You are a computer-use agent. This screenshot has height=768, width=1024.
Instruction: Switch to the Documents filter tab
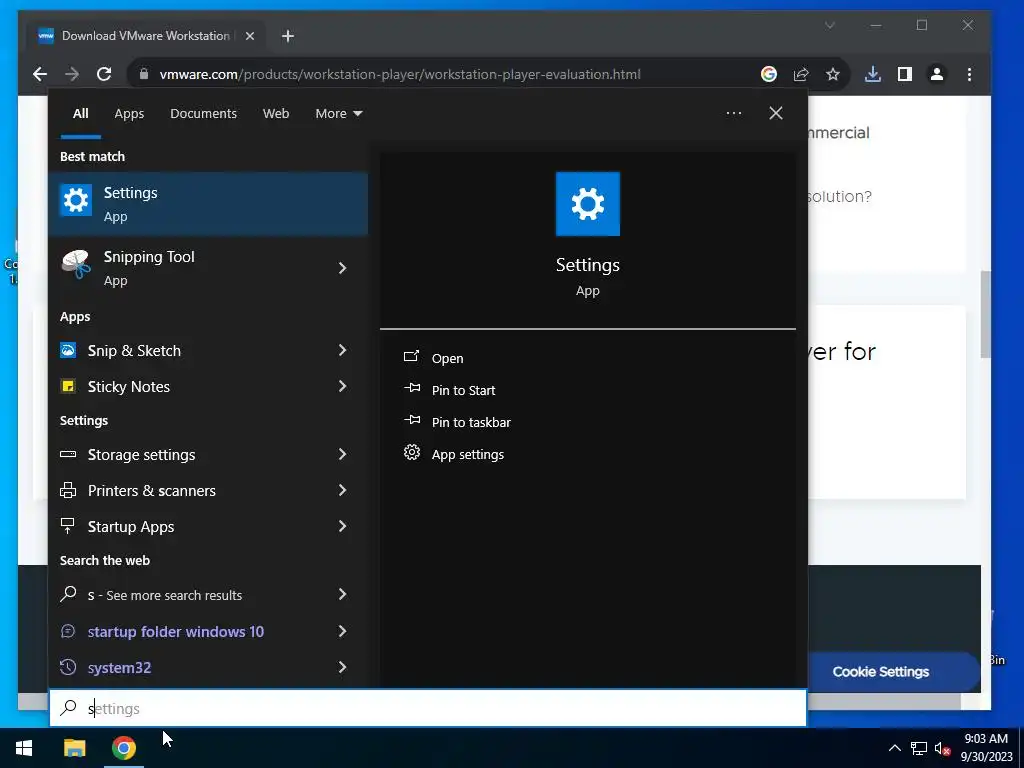point(203,114)
